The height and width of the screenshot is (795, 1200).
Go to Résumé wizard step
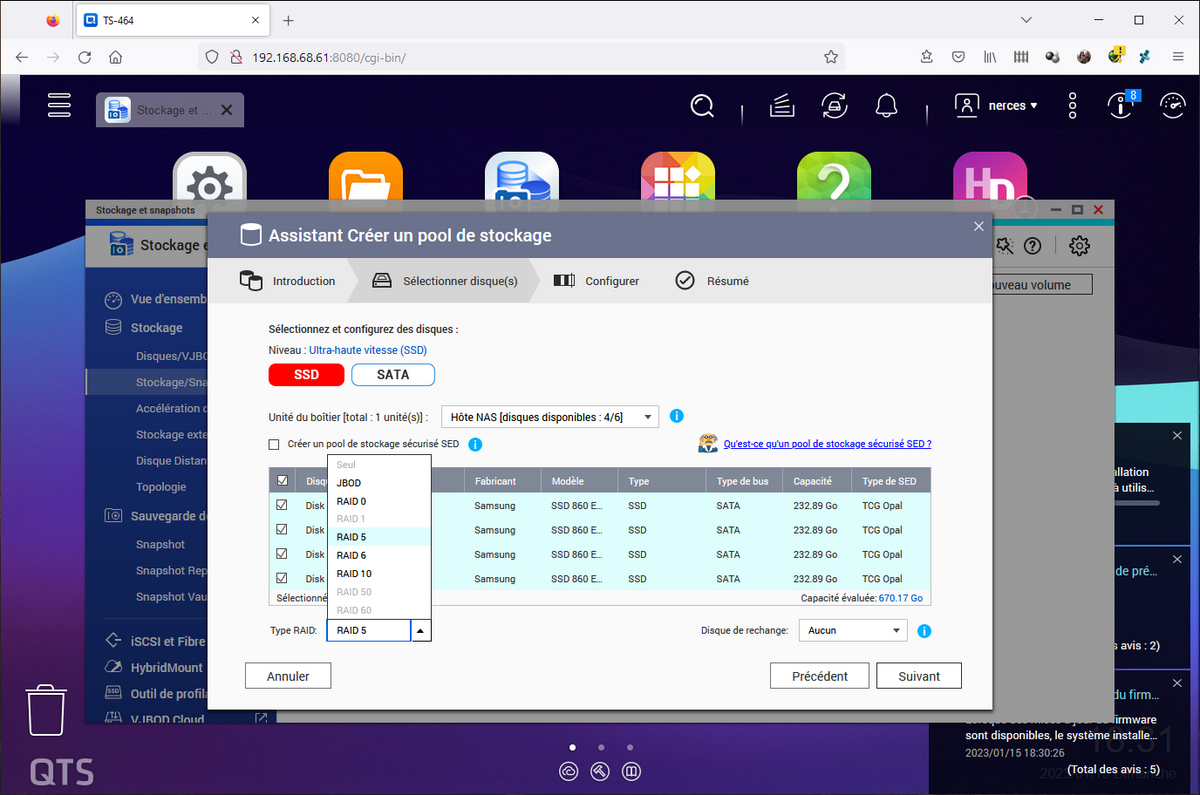click(x=712, y=281)
